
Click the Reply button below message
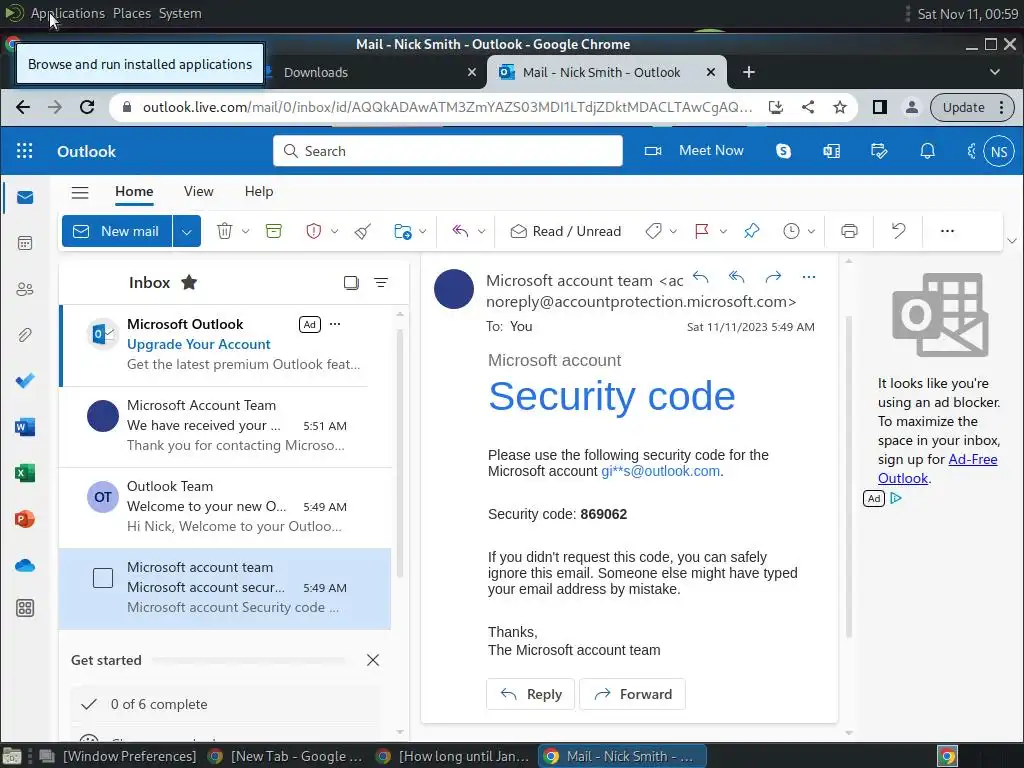click(x=530, y=694)
